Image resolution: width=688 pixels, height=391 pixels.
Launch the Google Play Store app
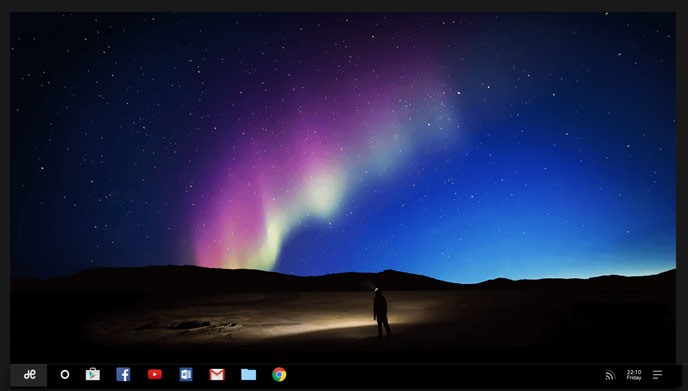click(x=93, y=374)
